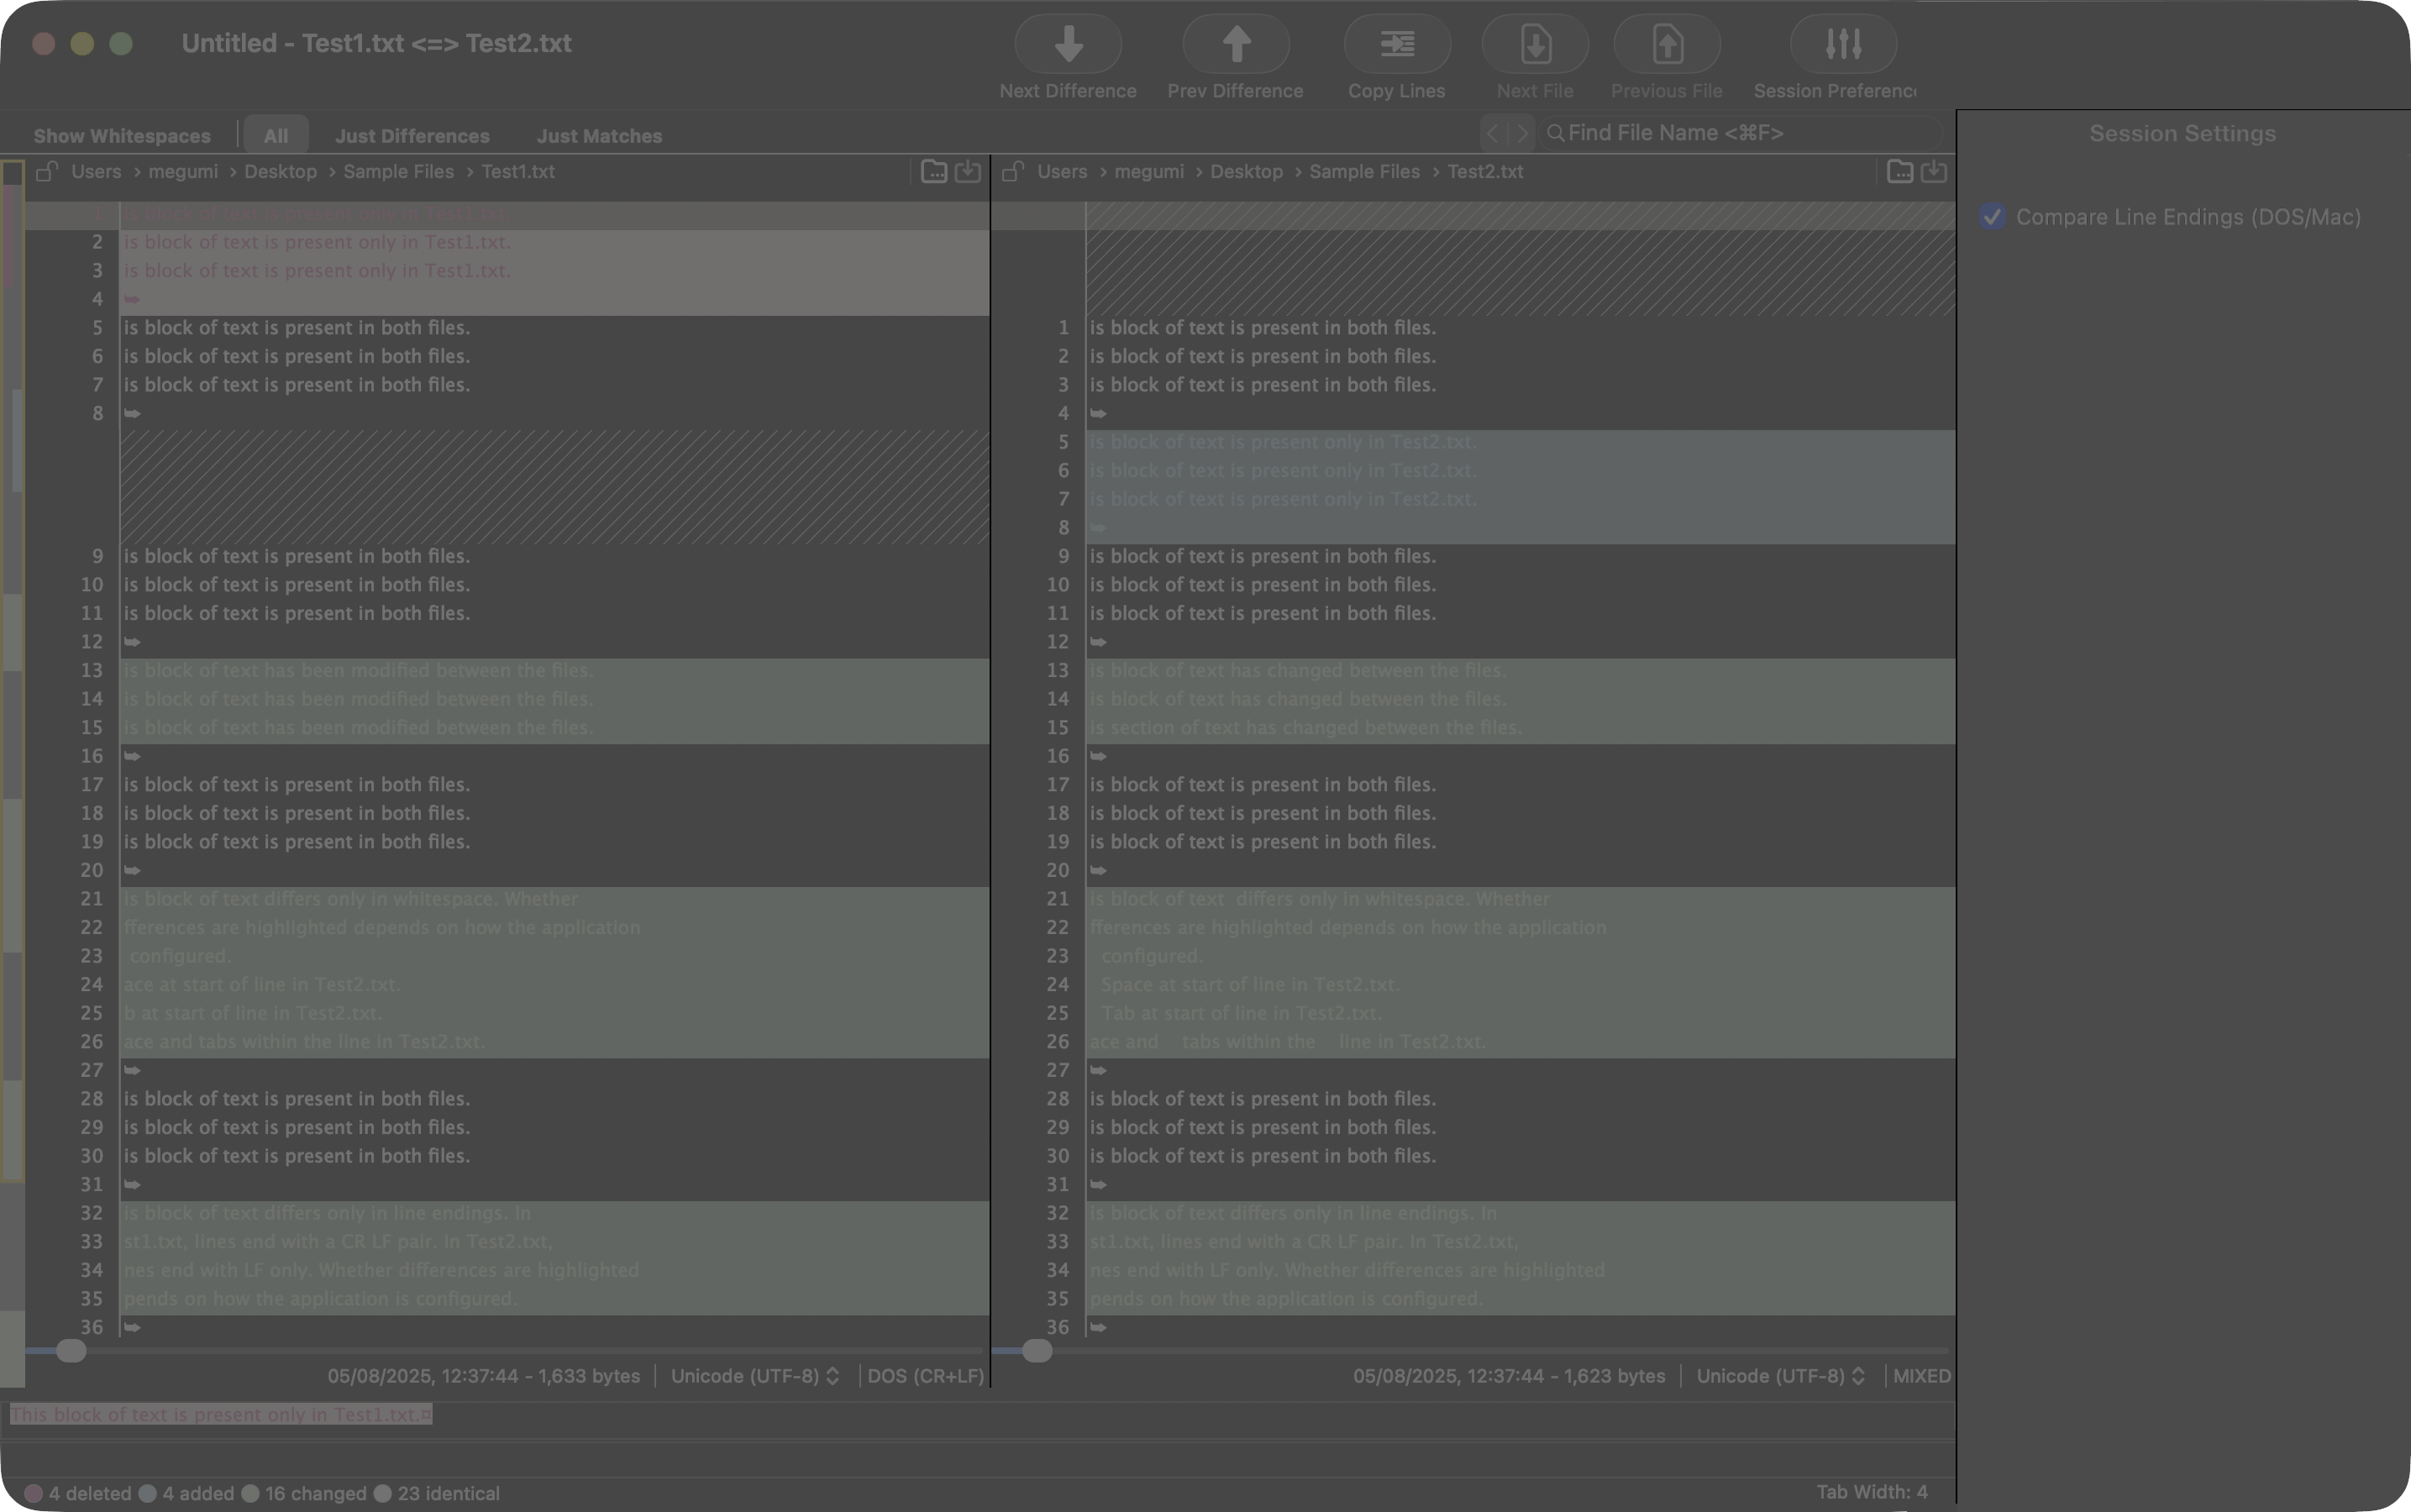Open DOS (CR+LF) line ending selector
Viewport: 2411px width, 1512px height.
[x=926, y=1376]
